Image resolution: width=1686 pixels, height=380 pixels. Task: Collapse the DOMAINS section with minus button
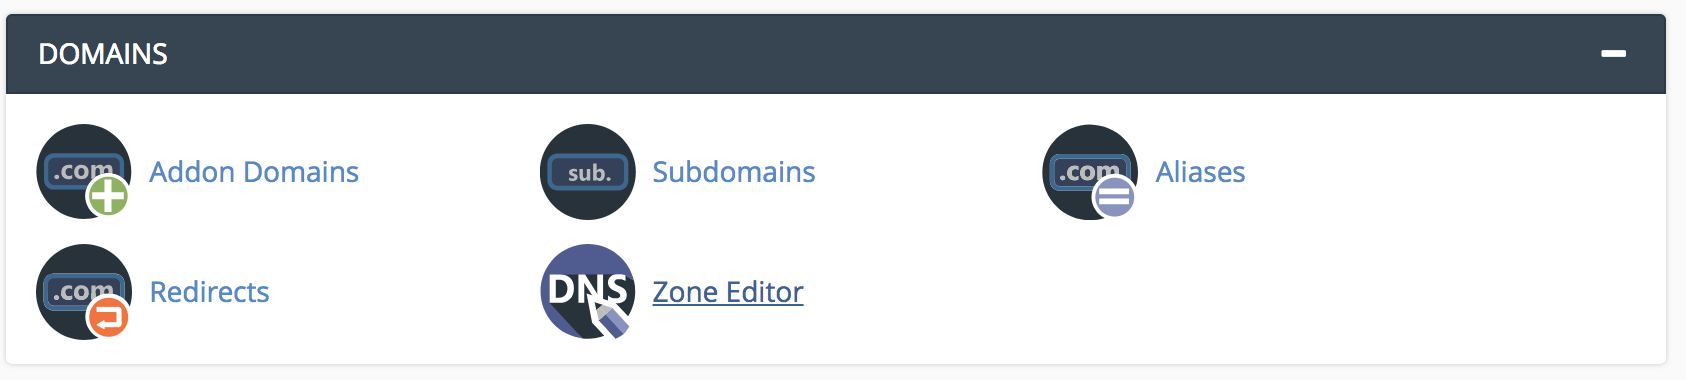1613,53
